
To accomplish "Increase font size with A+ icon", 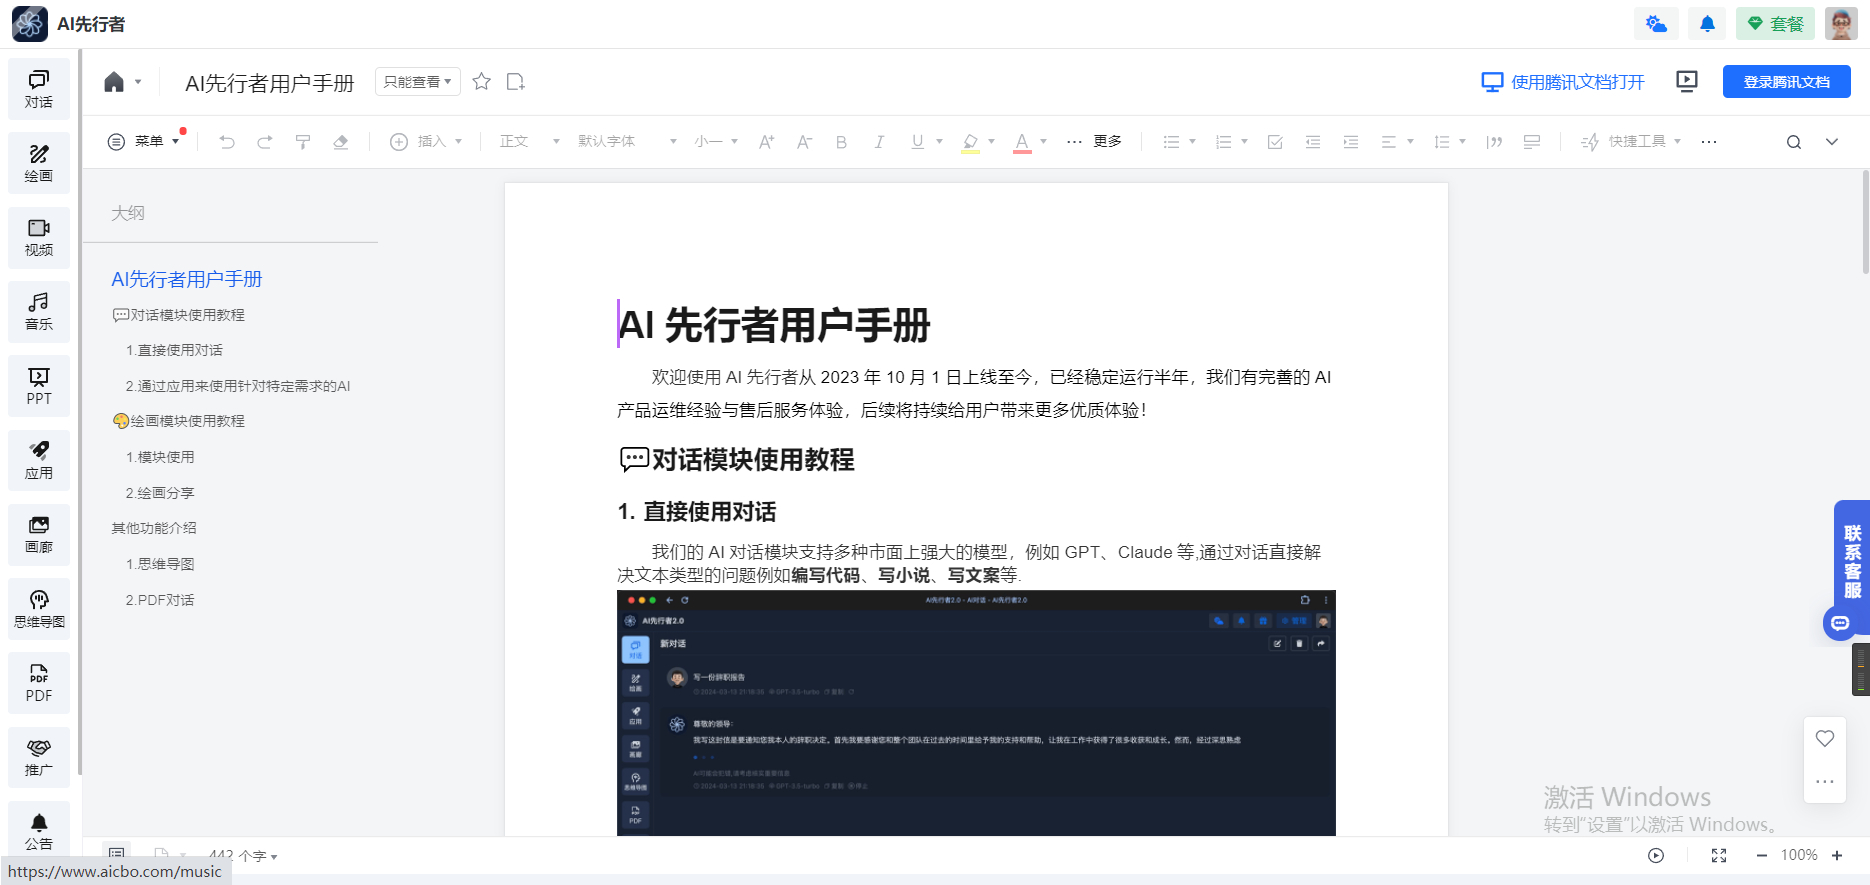I will pyautogui.click(x=766, y=142).
